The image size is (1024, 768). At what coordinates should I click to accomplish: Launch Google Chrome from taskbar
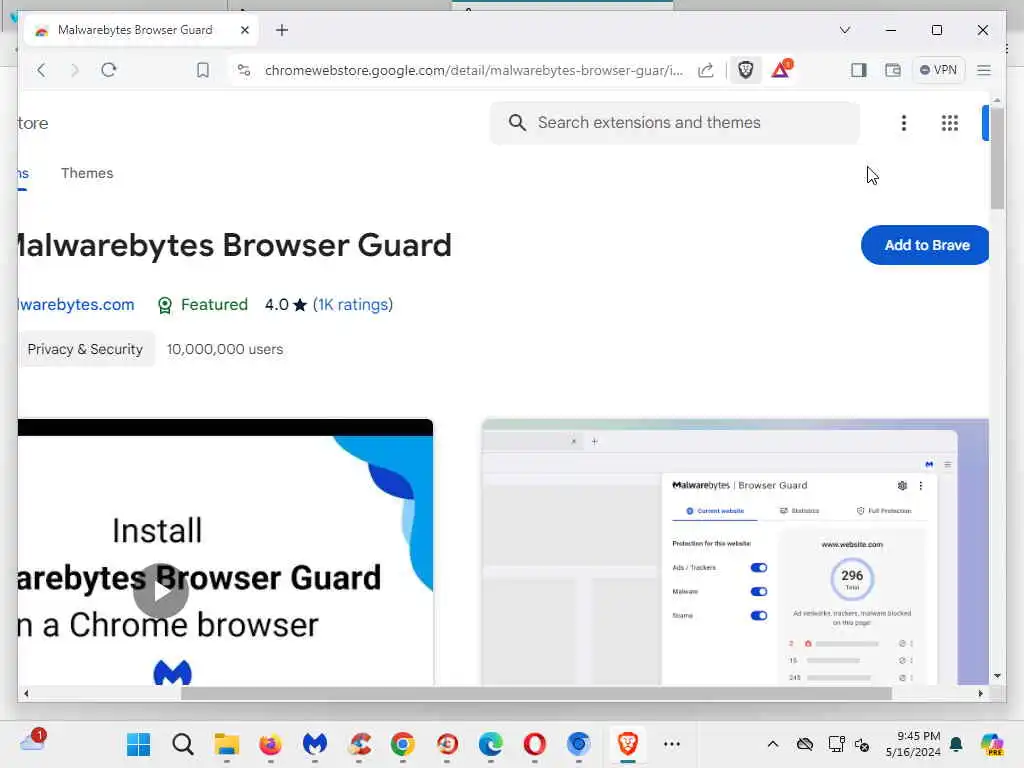pyautogui.click(x=403, y=744)
